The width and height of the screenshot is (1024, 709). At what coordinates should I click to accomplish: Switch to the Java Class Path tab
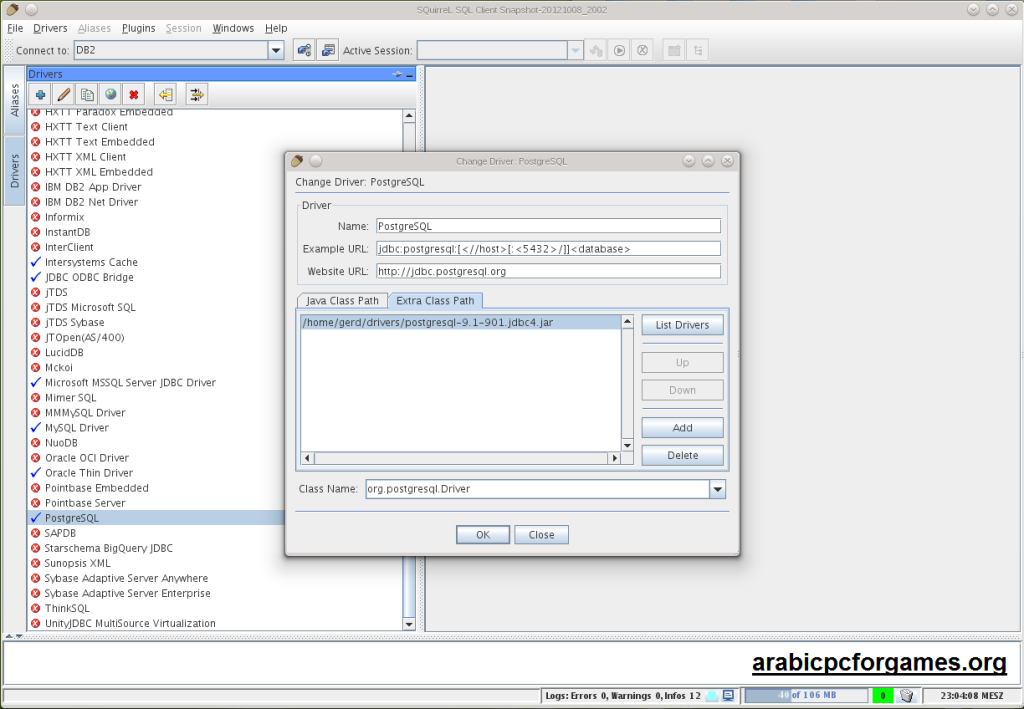pyautogui.click(x=342, y=300)
